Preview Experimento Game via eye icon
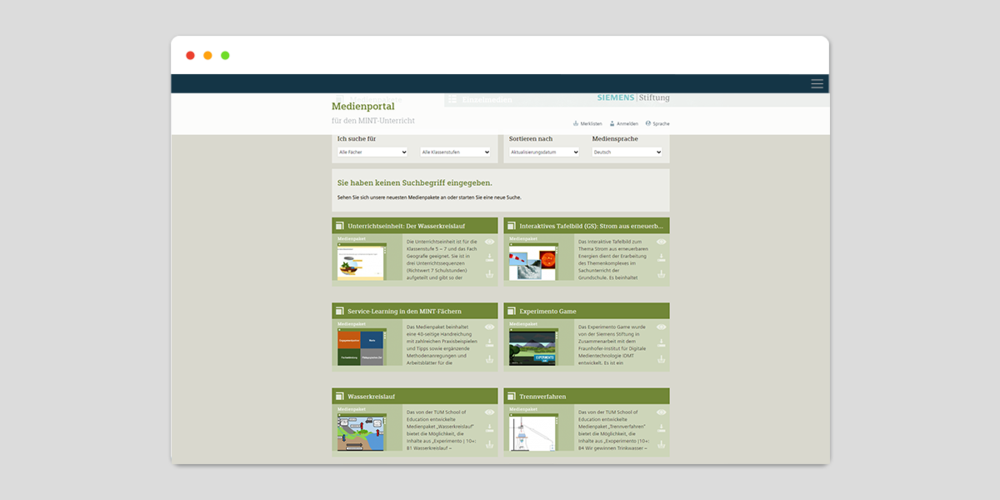The width and height of the screenshot is (1000, 500). [661, 327]
